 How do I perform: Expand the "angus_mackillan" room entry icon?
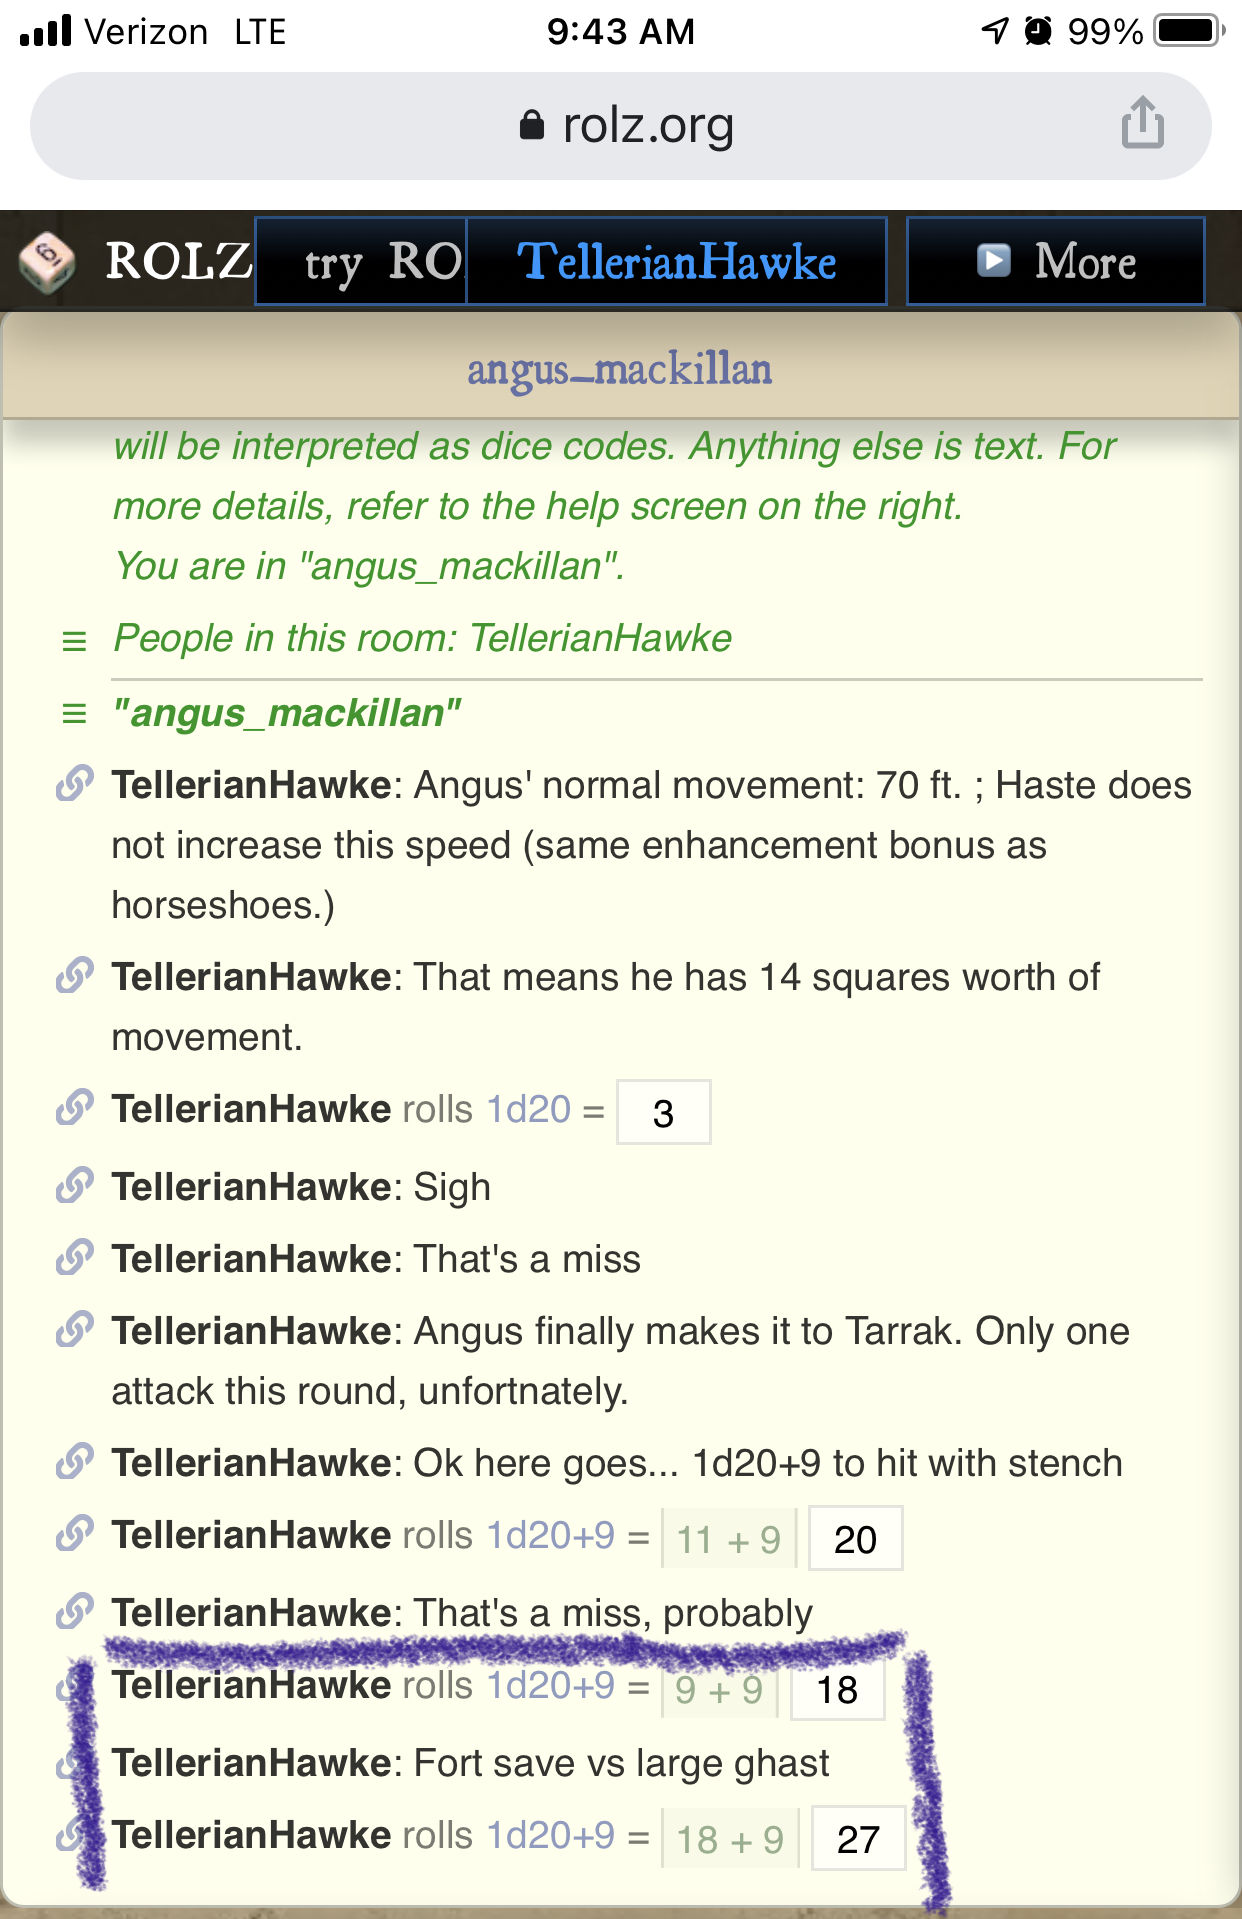pyautogui.click(x=74, y=714)
